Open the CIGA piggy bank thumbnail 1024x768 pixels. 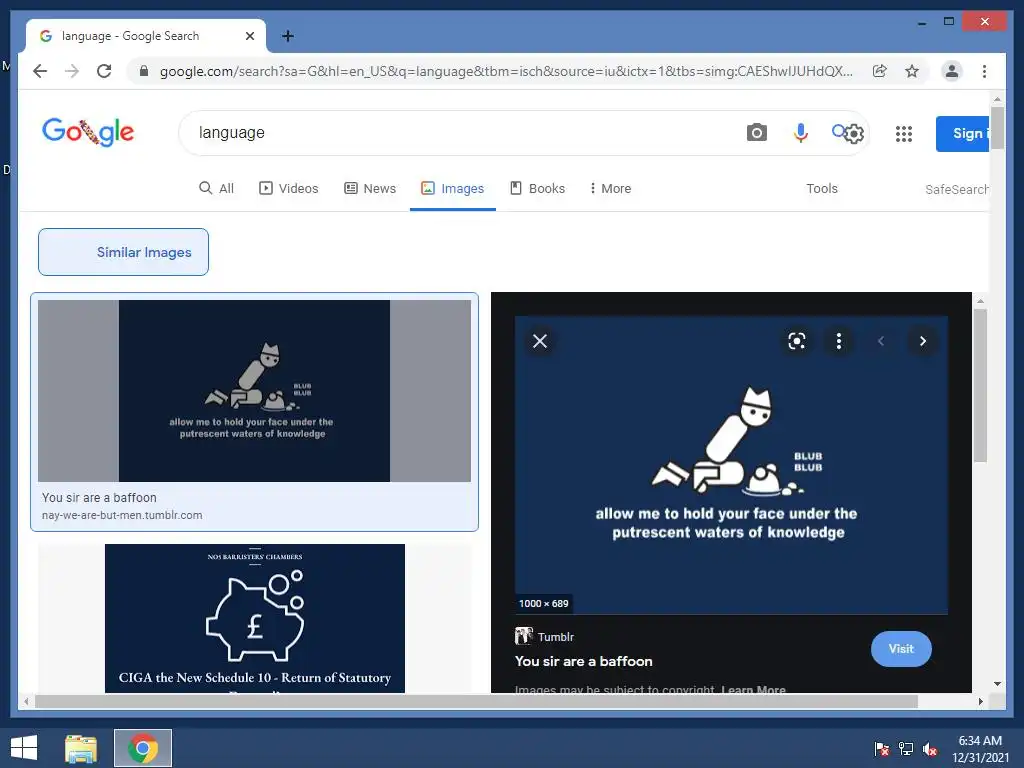tap(255, 618)
